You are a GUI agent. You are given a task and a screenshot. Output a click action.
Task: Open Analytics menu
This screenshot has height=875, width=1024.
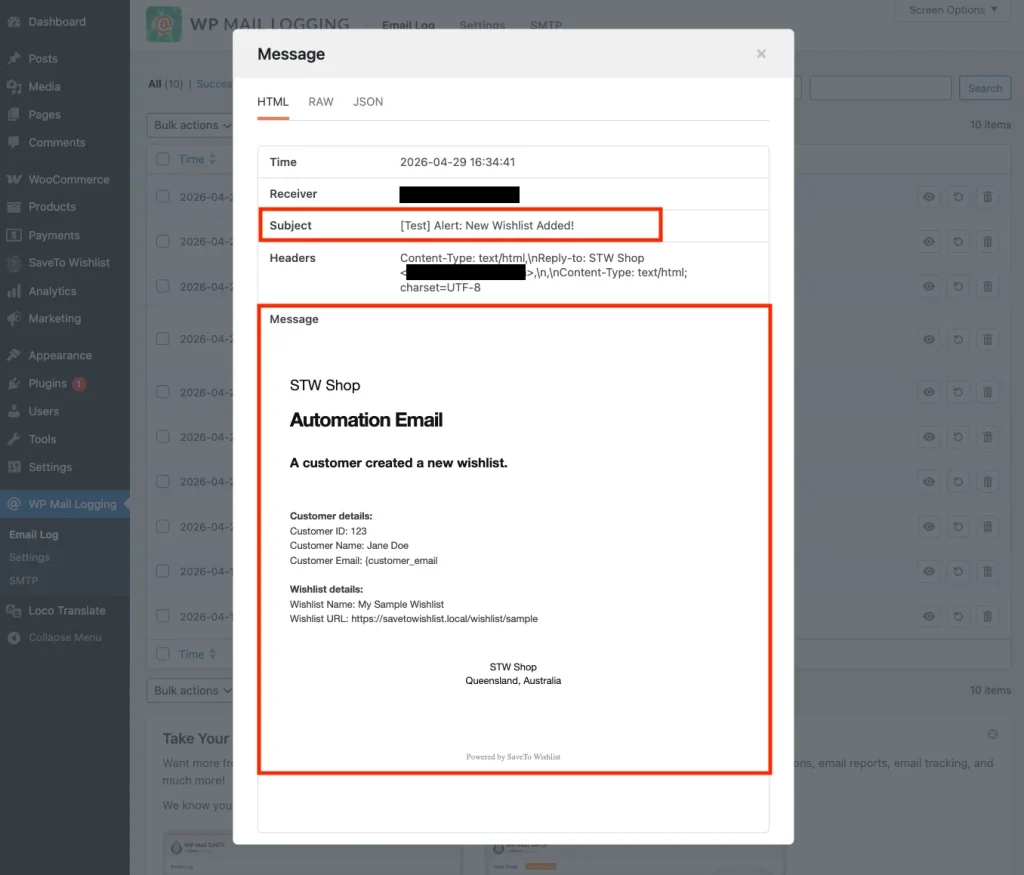pyautogui.click(x=52, y=291)
